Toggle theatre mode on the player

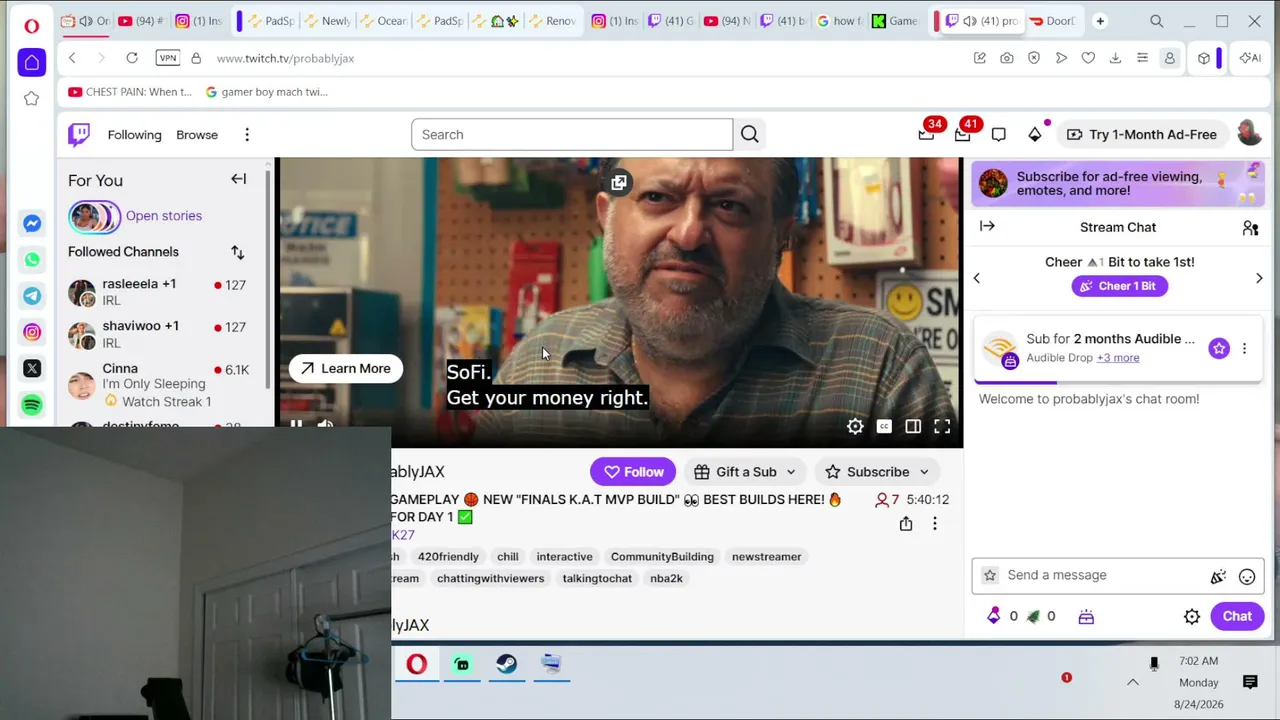tap(913, 427)
